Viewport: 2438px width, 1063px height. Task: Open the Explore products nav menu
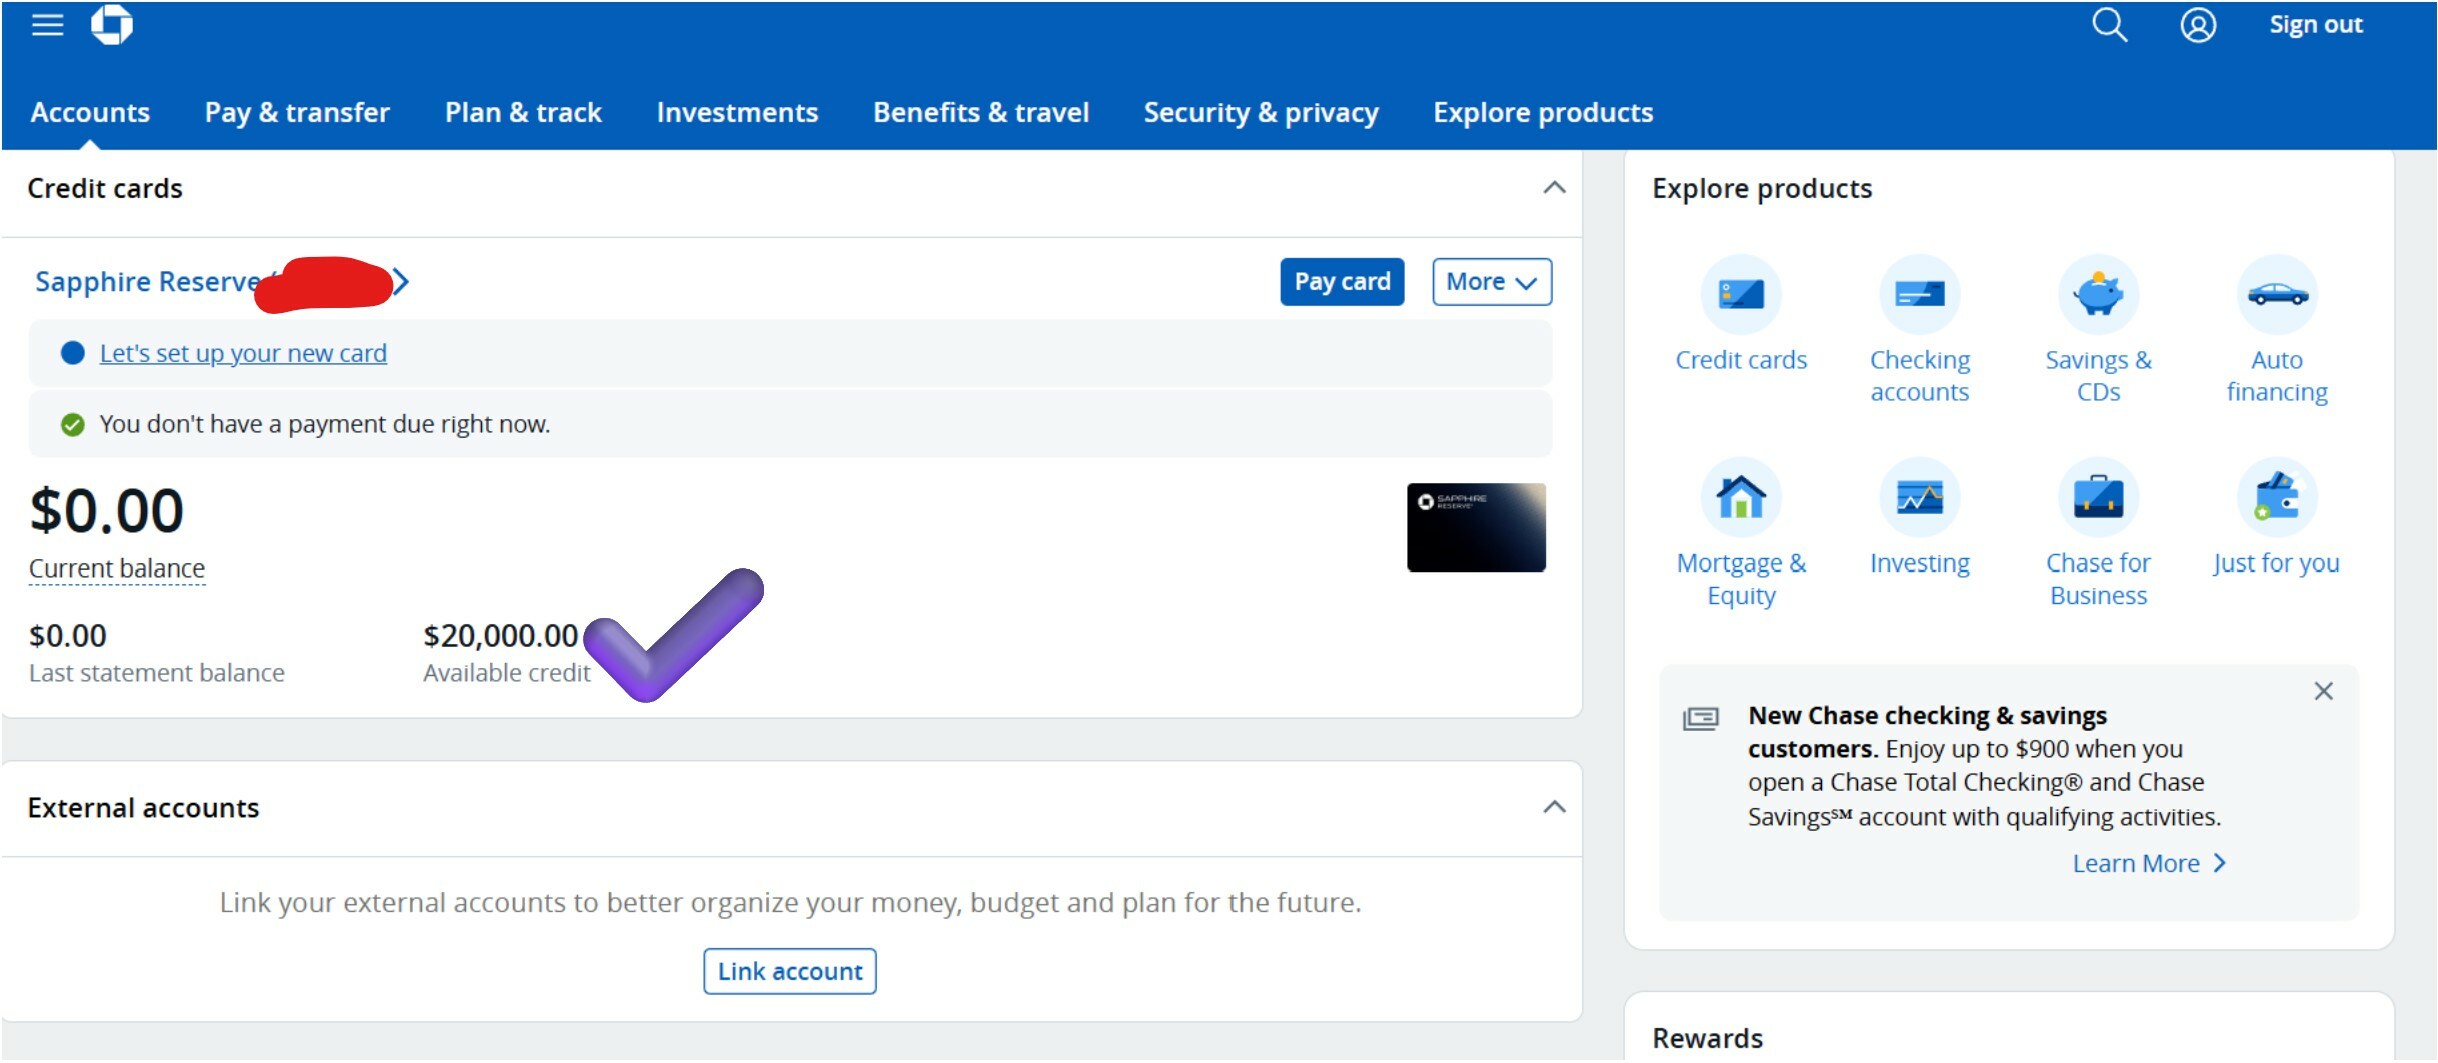[x=1543, y=112]
